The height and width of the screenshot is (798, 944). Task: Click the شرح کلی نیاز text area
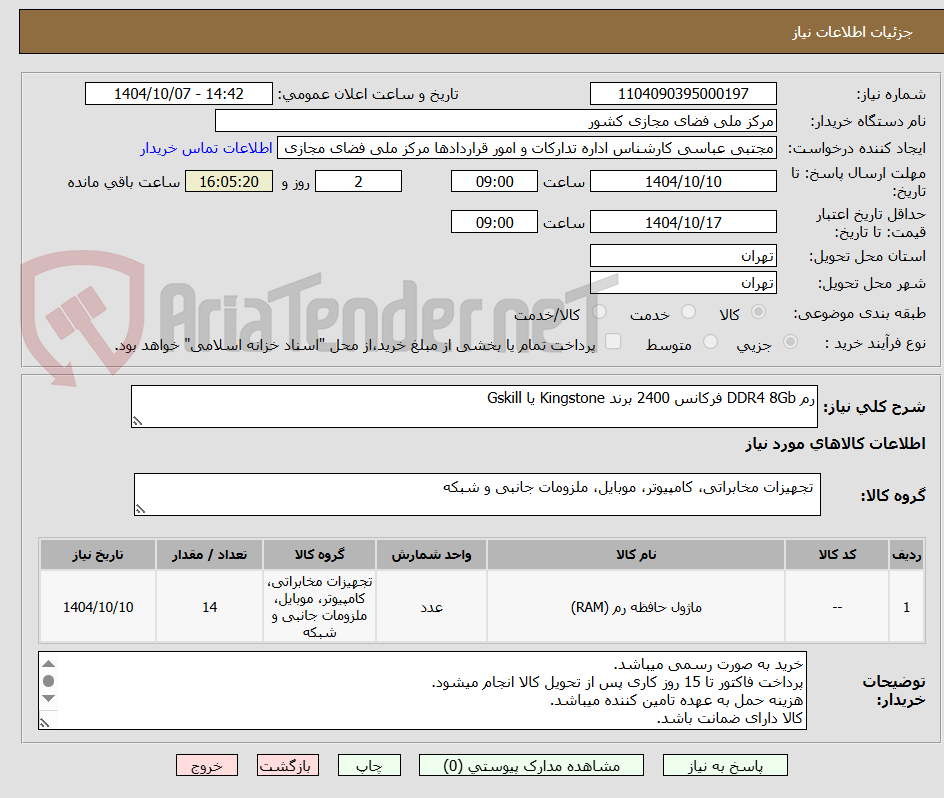tap(474, 407)
